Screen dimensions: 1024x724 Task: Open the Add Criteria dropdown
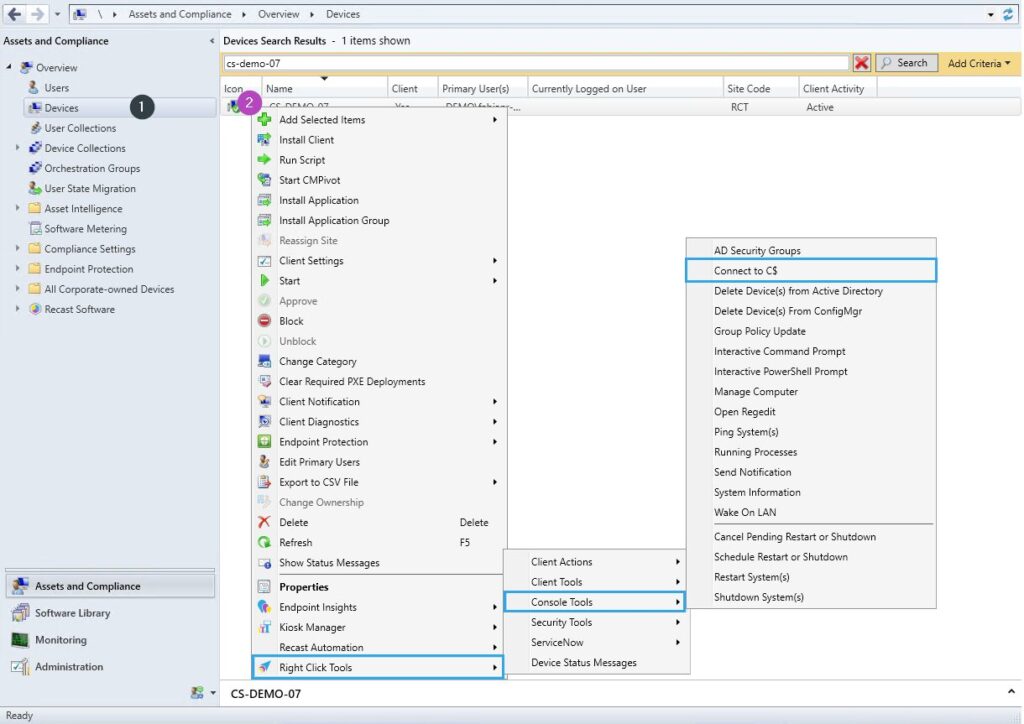click(x=979, y=63)
